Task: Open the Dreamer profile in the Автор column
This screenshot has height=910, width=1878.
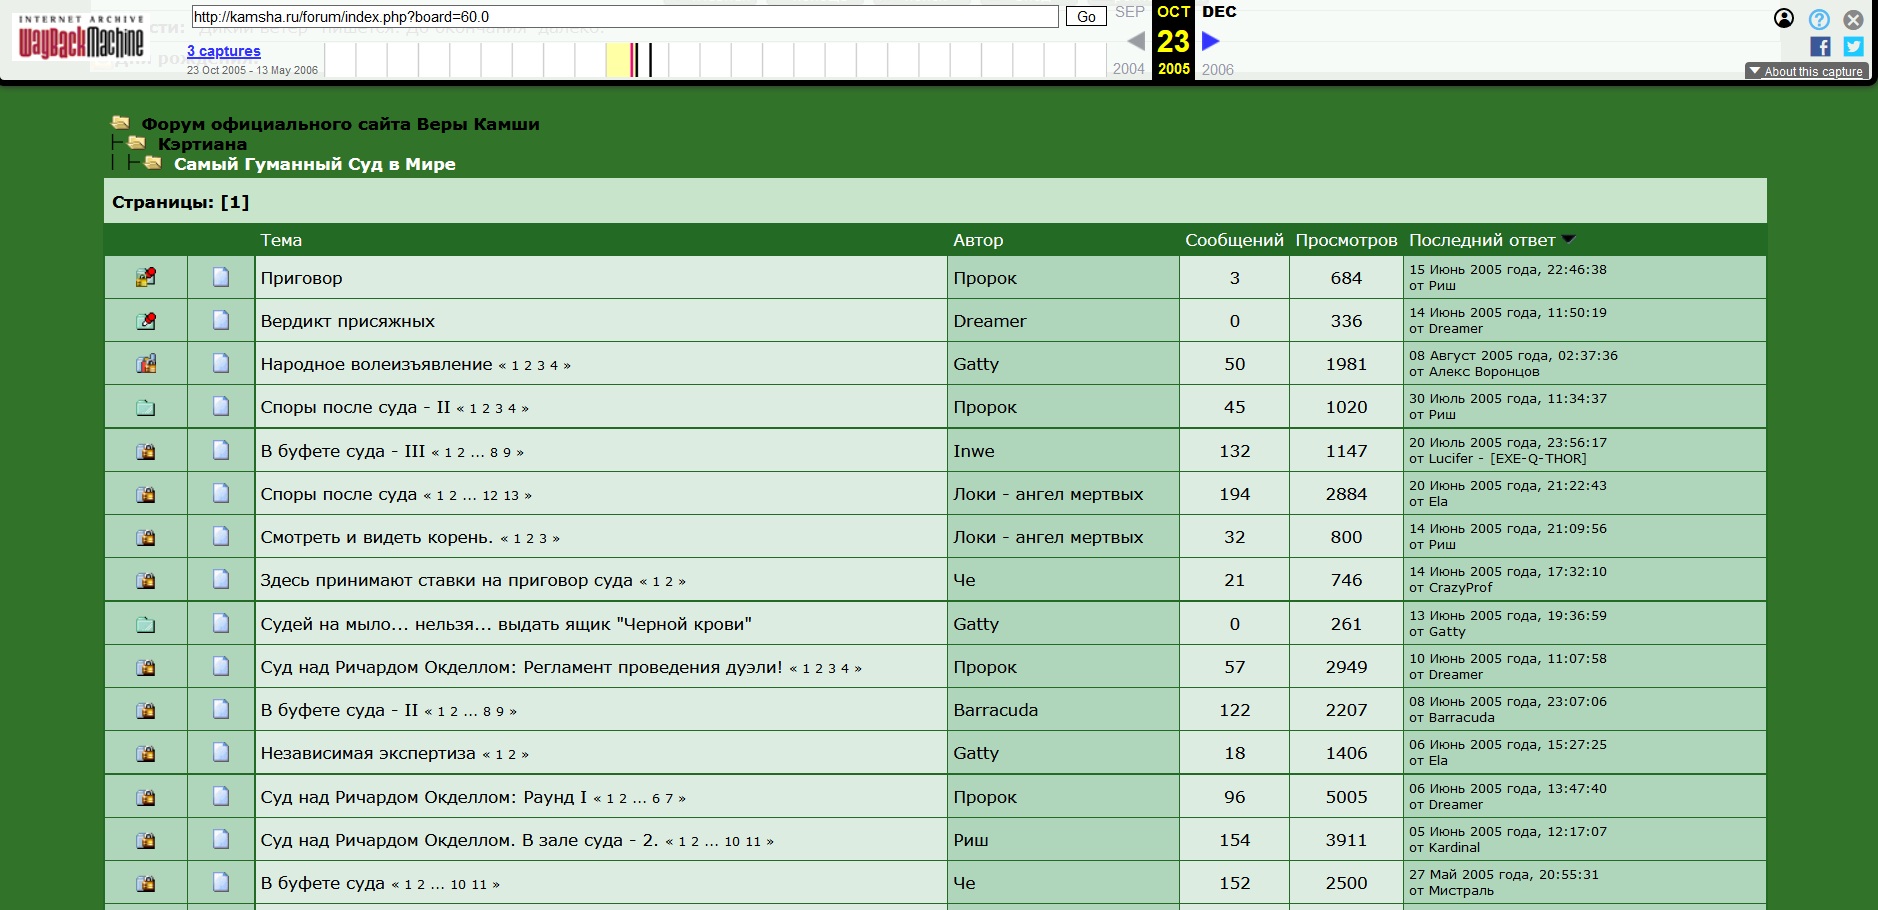Action: tap(990, 321)
